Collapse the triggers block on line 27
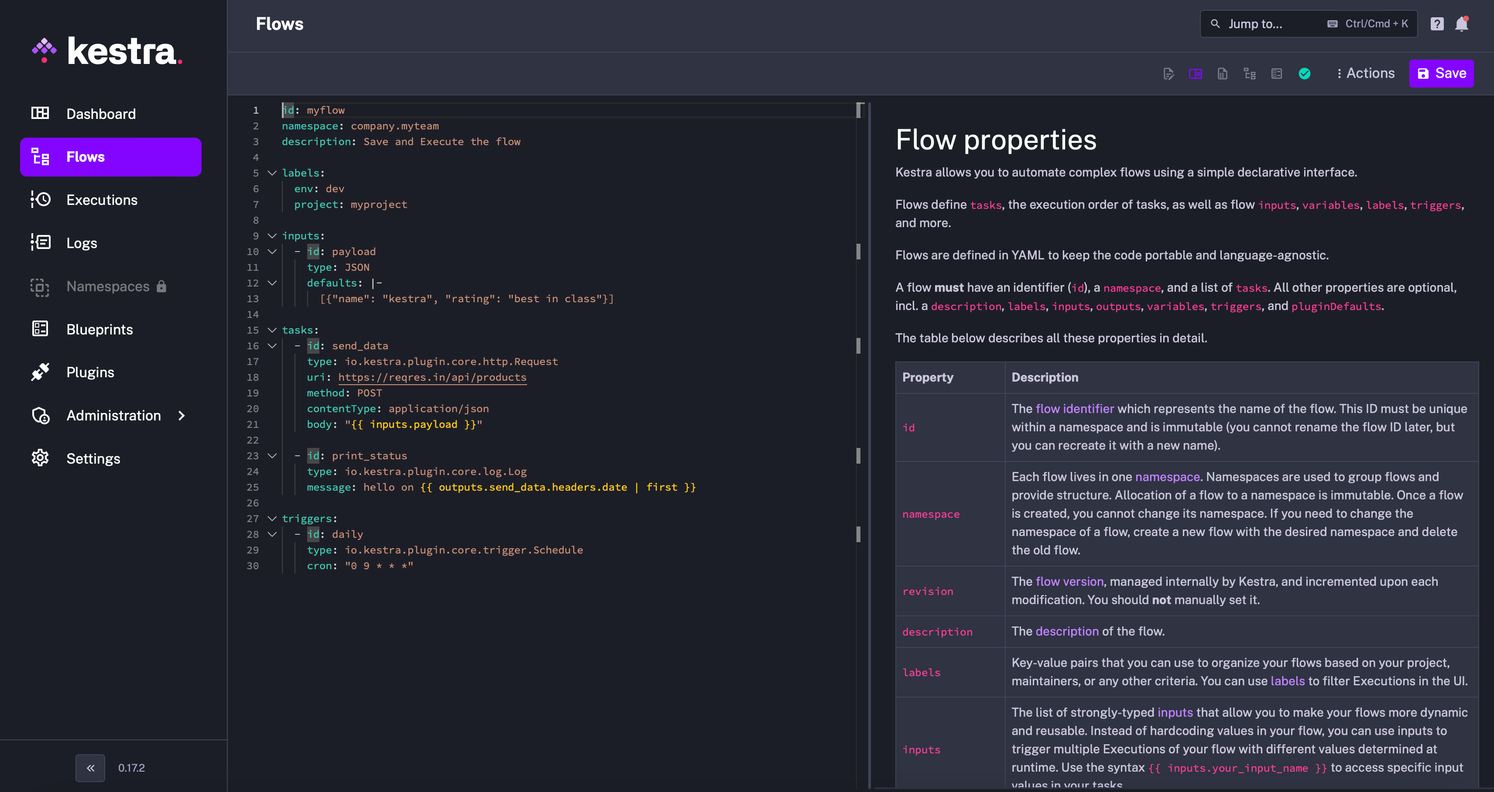Viewport: 1494px width, 792px height. point(272,519)
